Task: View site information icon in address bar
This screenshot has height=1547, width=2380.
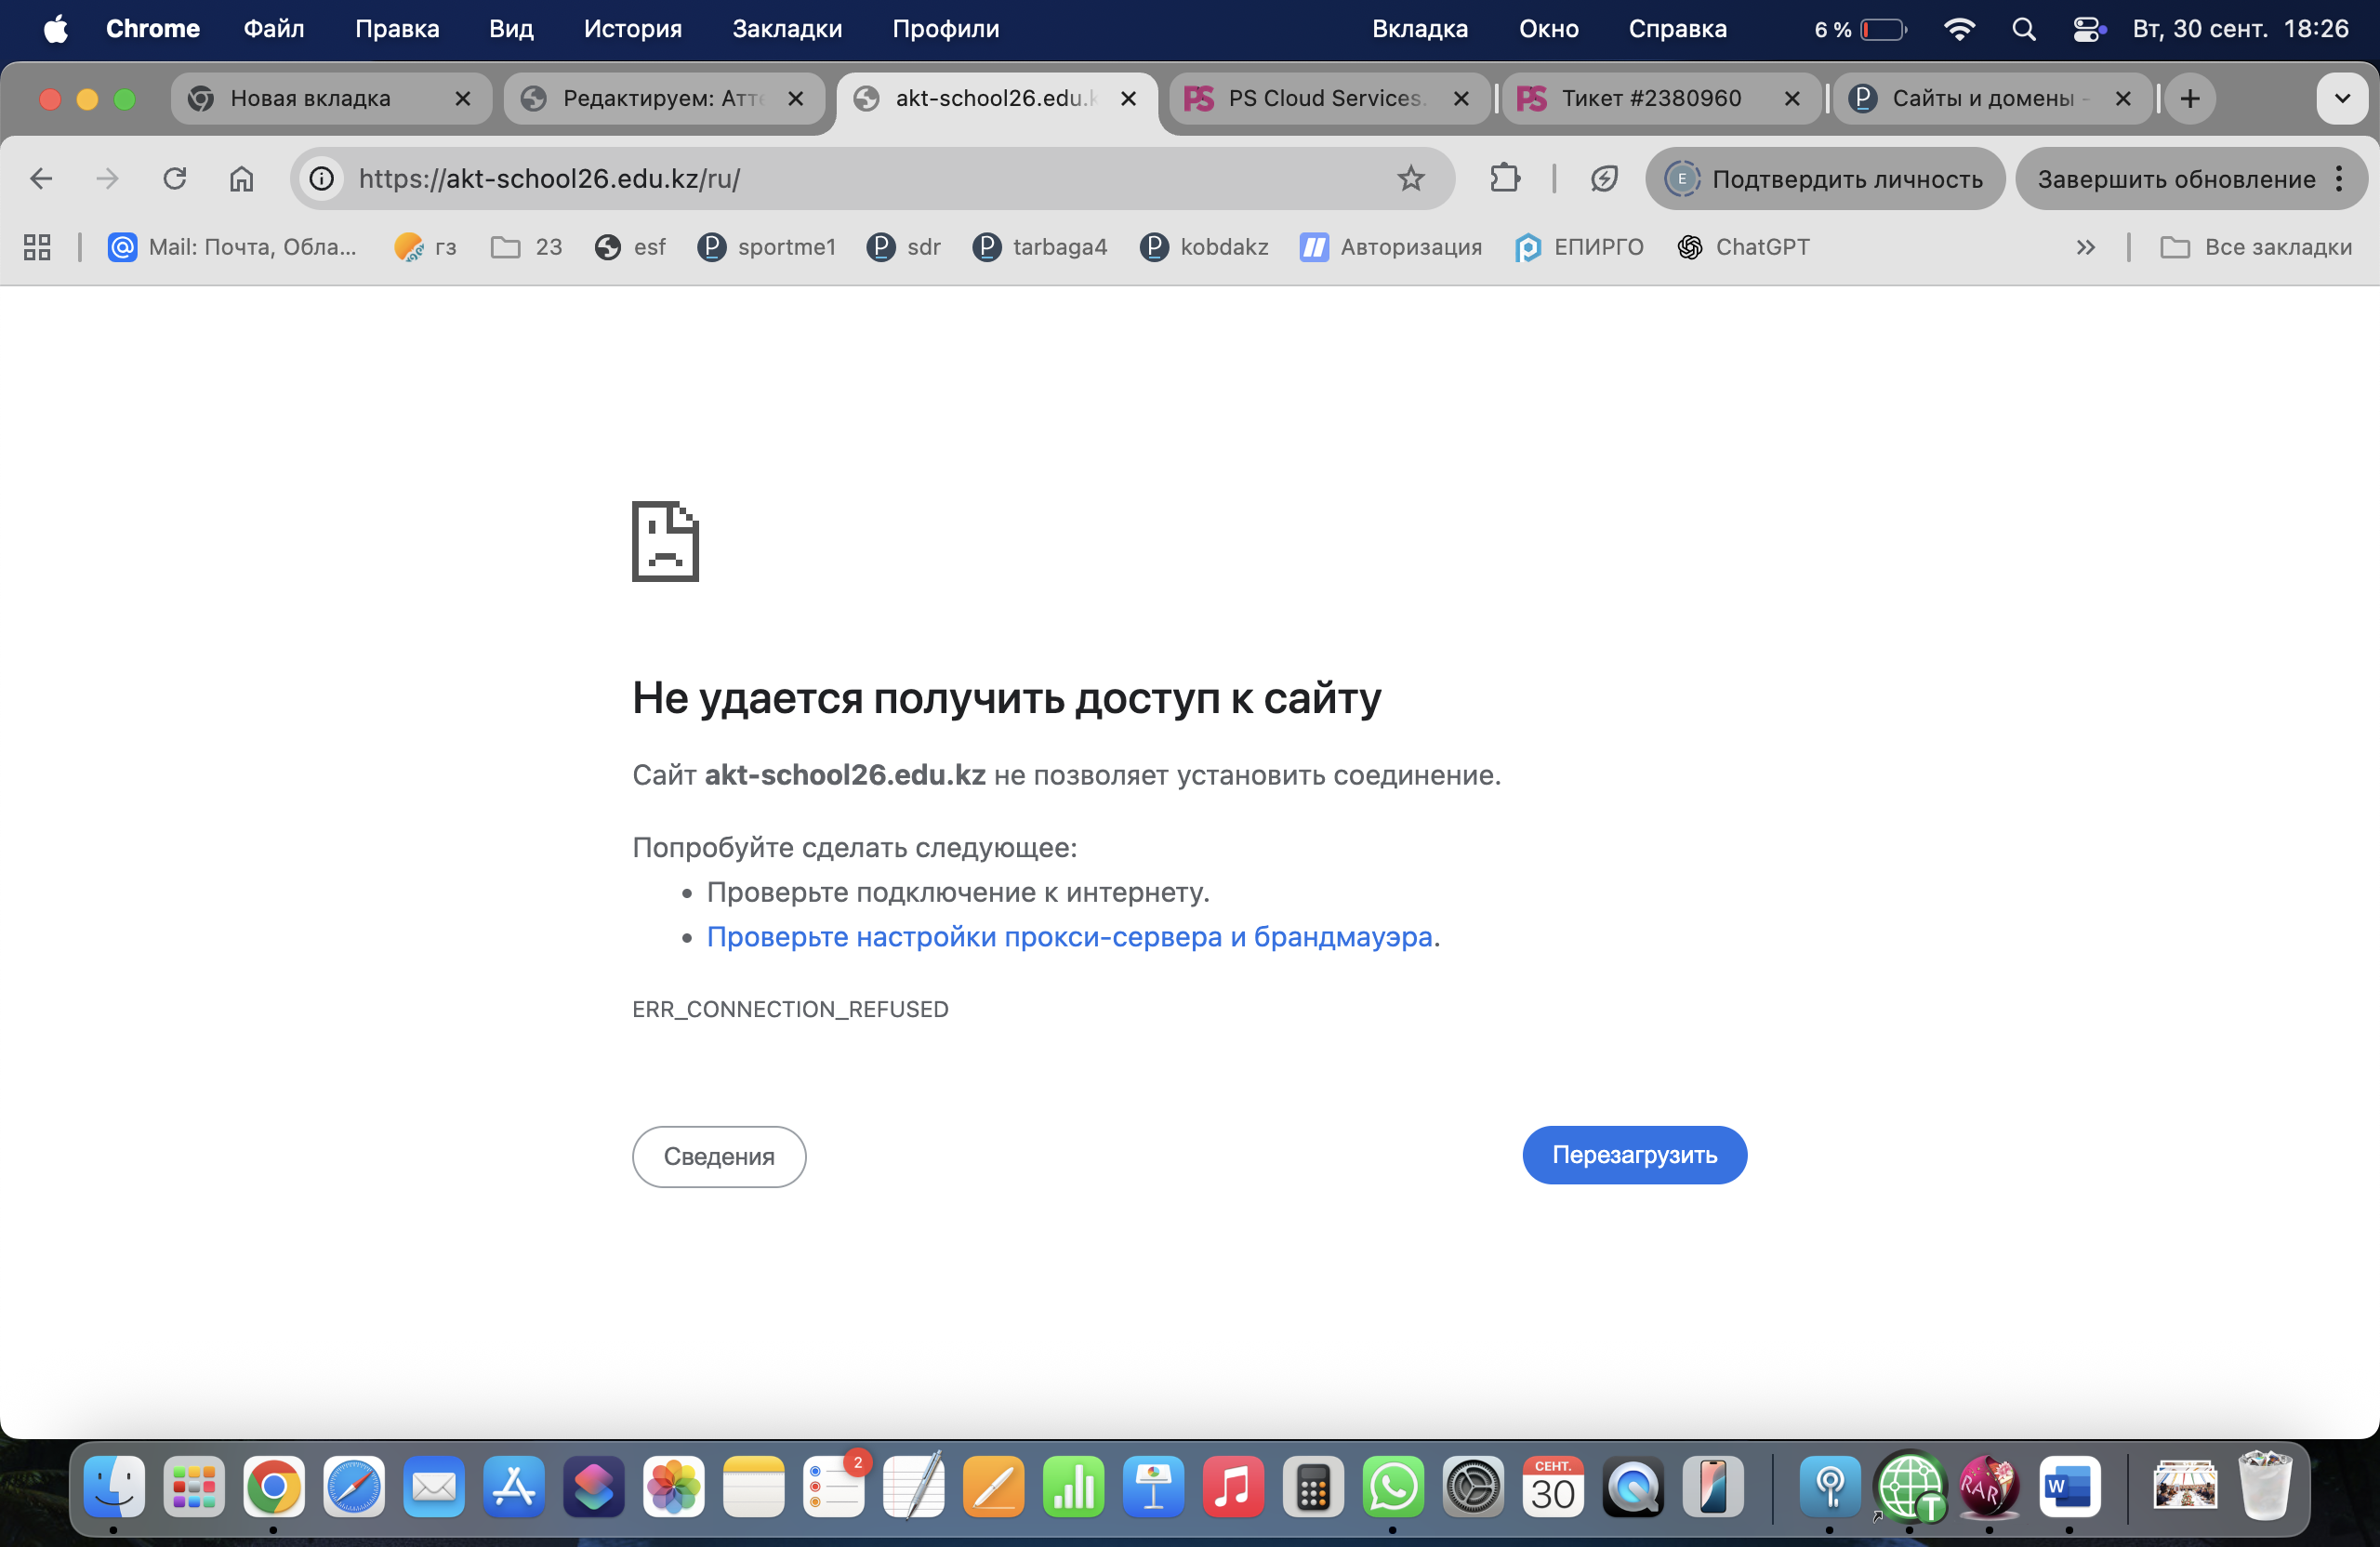Action: click(322, 179)
